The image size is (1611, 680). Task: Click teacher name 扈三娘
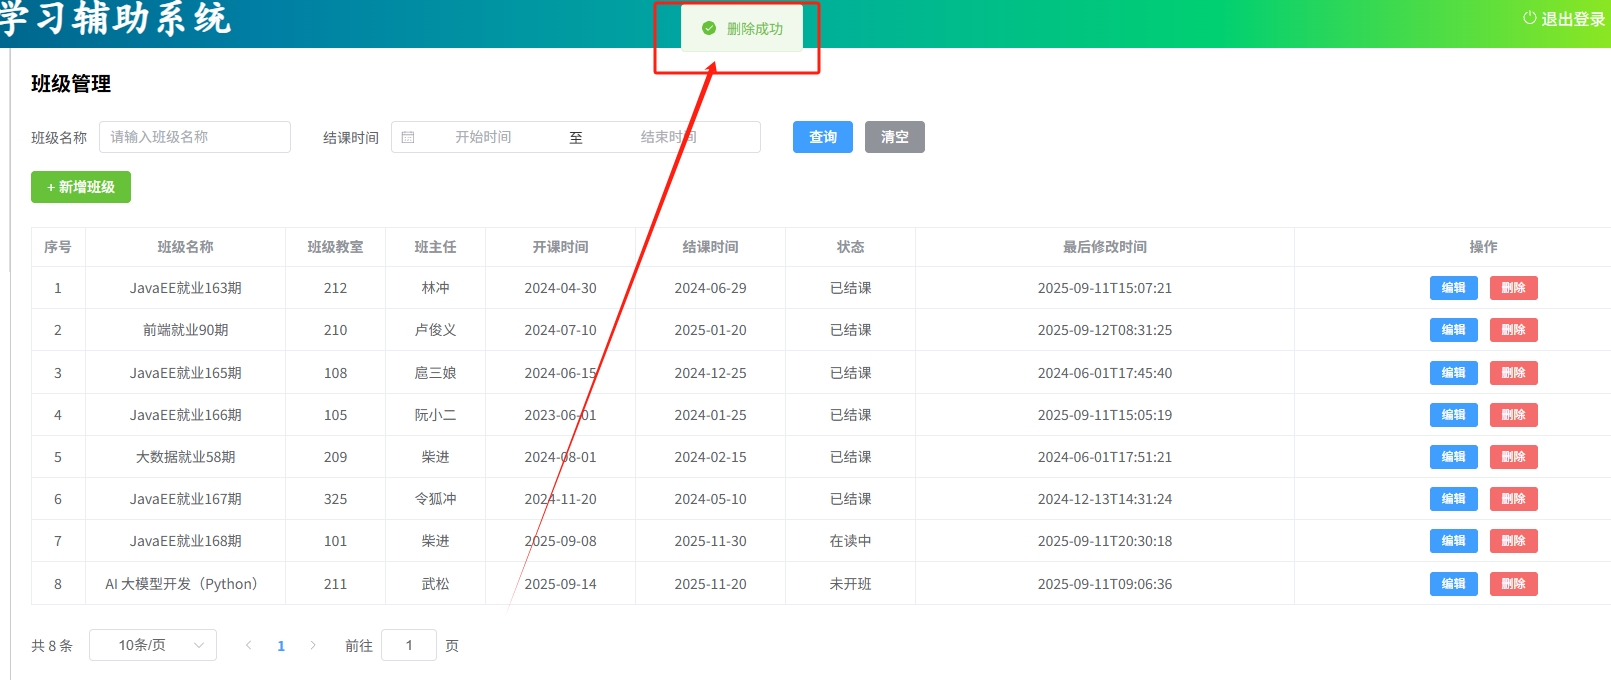click(x=436, y=373)
